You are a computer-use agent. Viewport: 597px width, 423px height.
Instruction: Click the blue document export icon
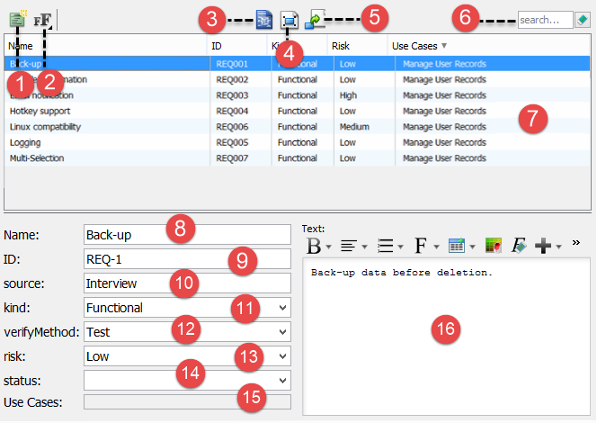pos(264,20)
